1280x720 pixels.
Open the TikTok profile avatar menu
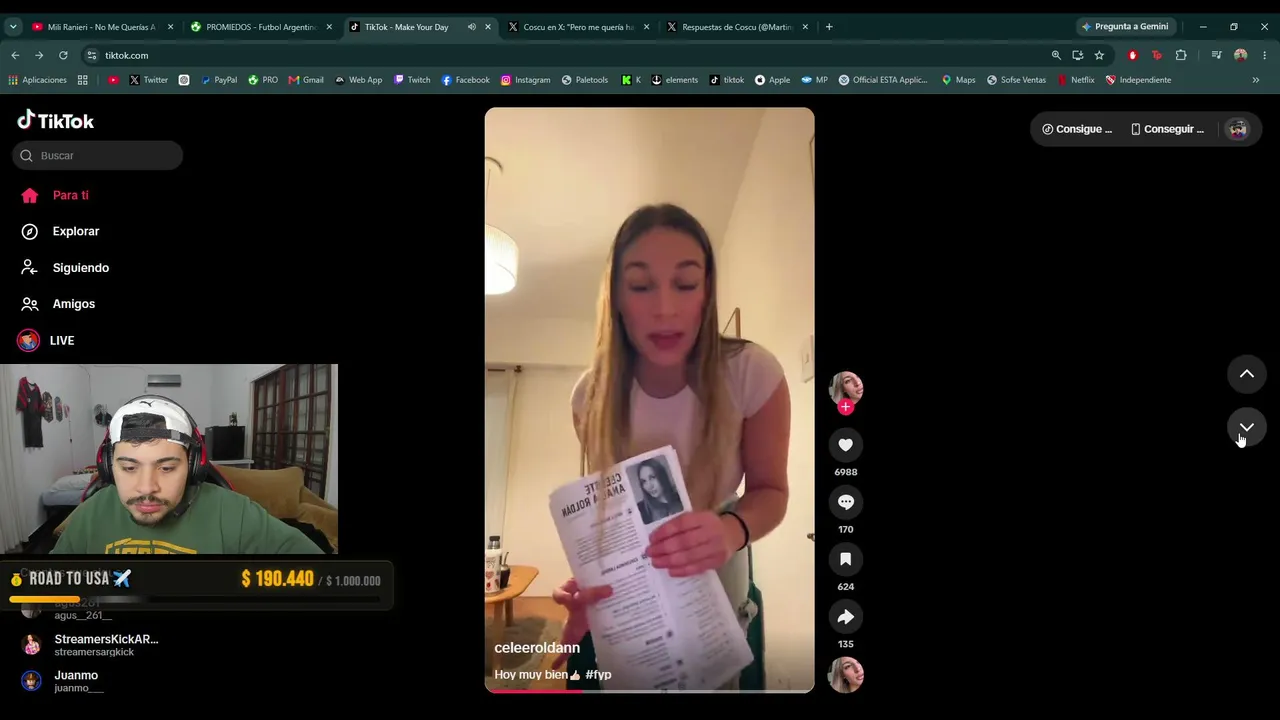1238,129
